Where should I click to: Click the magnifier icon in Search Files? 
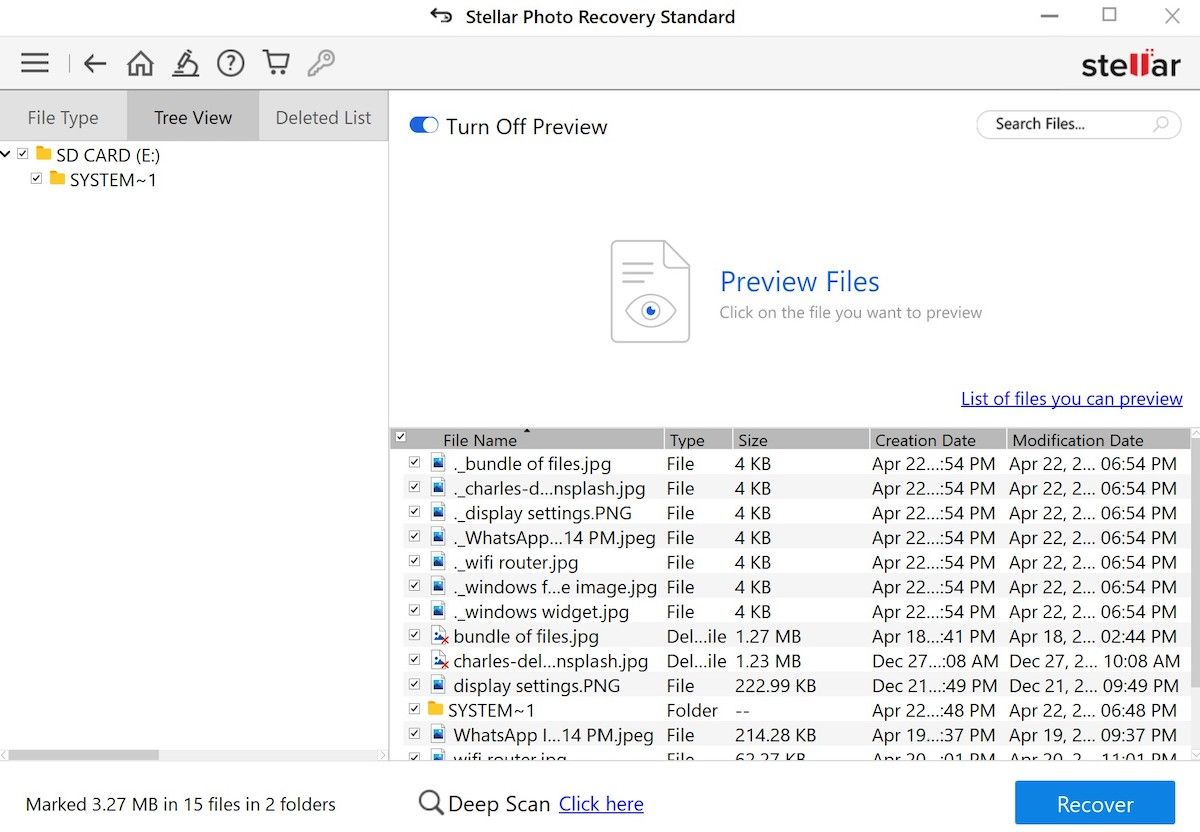click(1161, 125)
